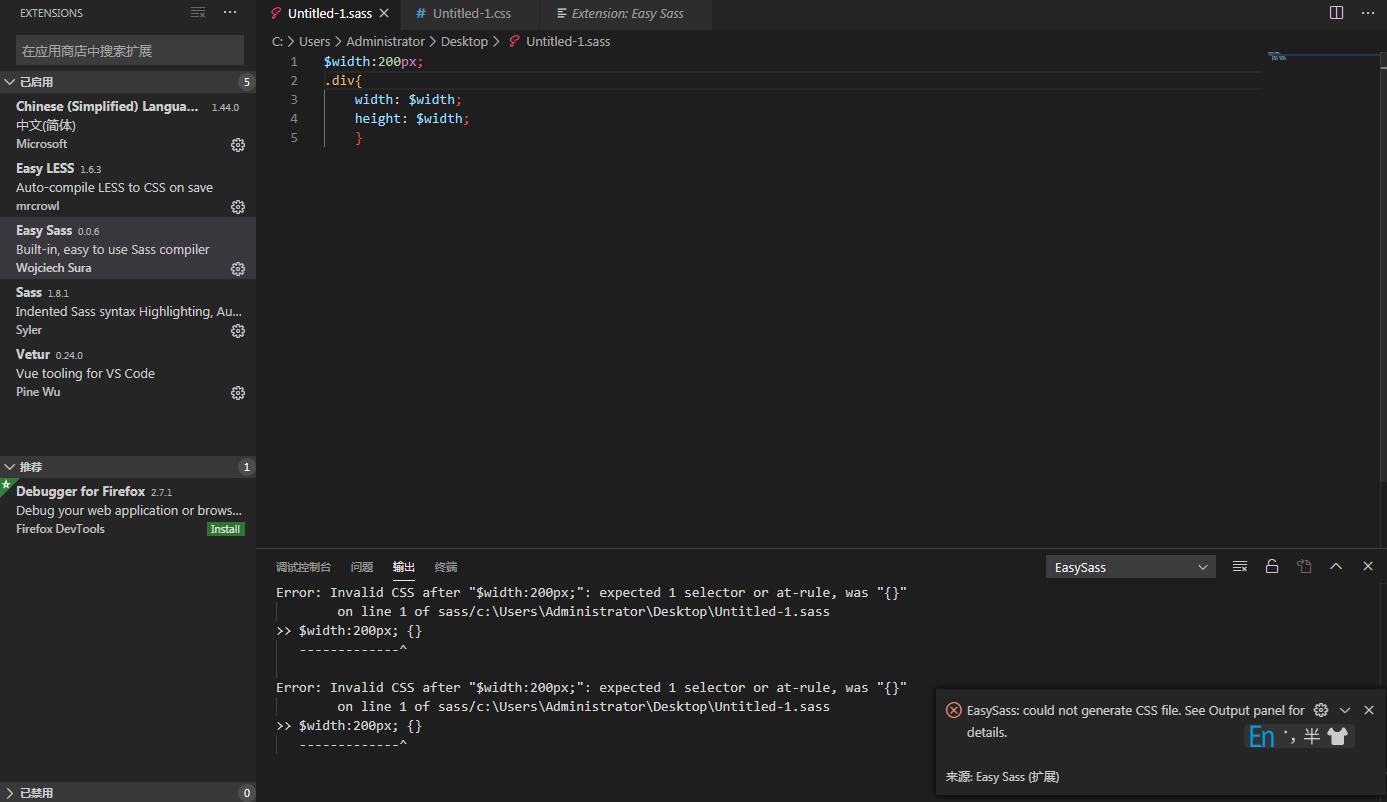Open the EasySass notification settings gear
1387x802 pixels.
(x=1321, y=710)
